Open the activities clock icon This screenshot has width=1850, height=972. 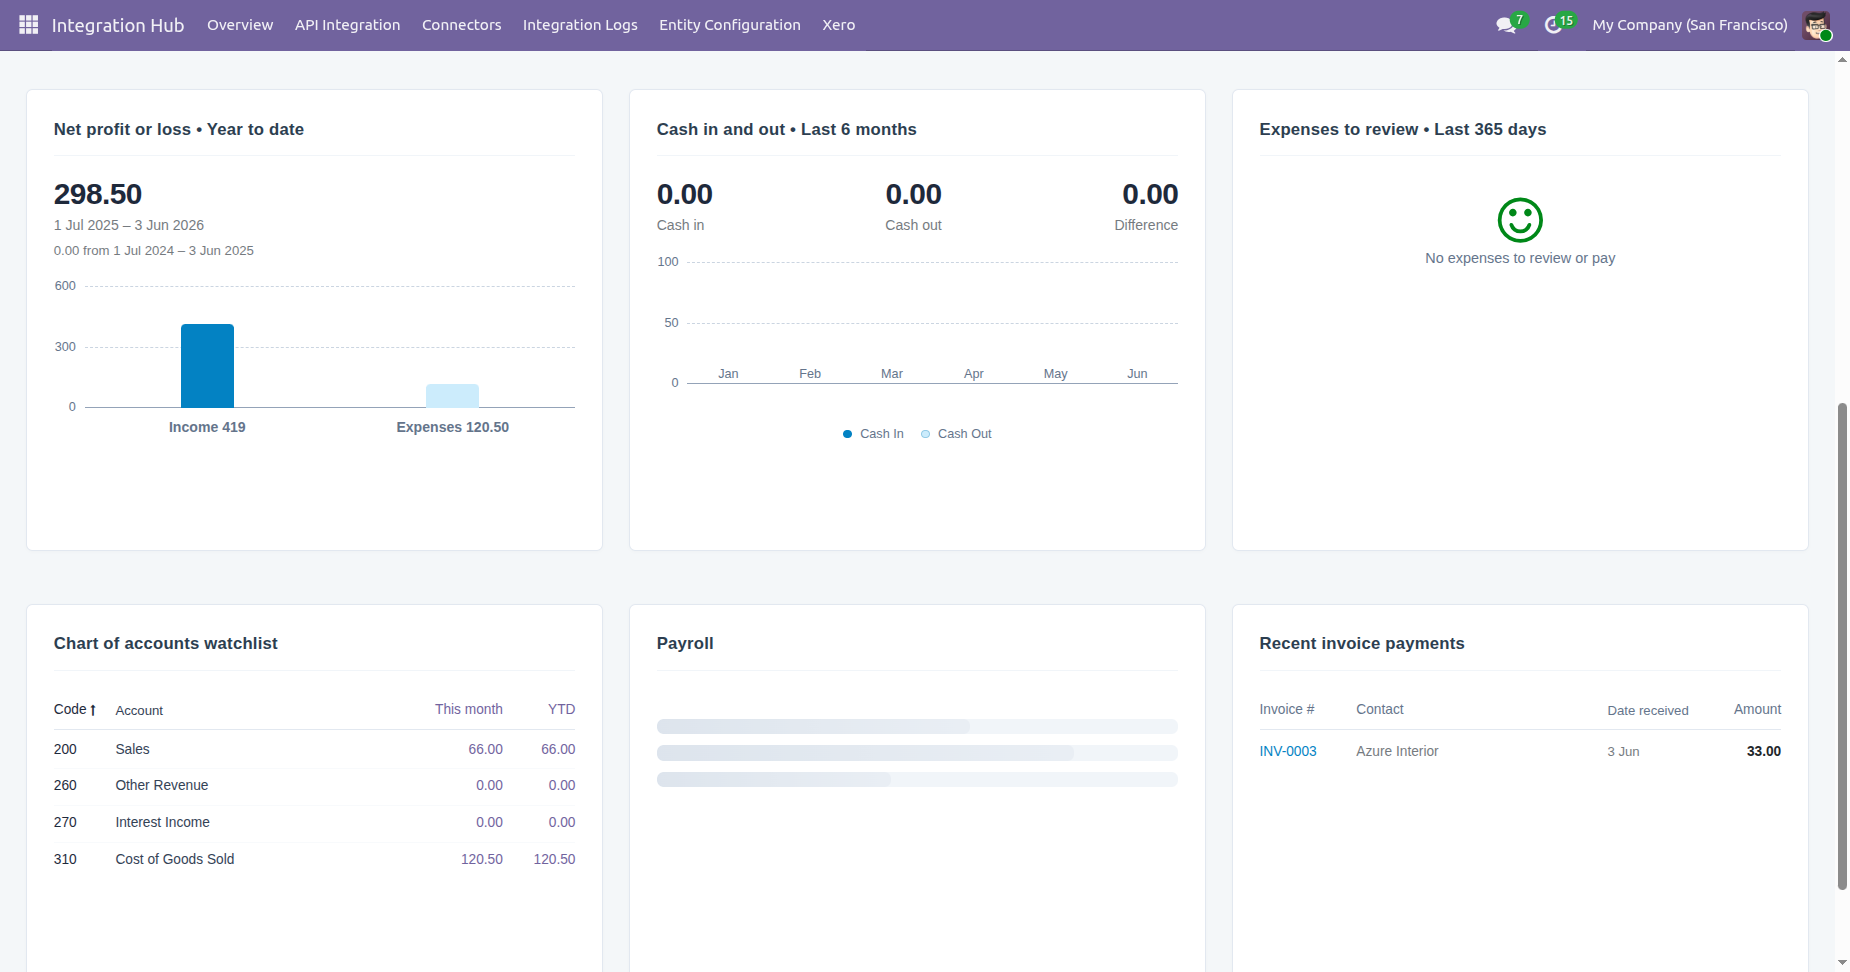coord(1554,25)
